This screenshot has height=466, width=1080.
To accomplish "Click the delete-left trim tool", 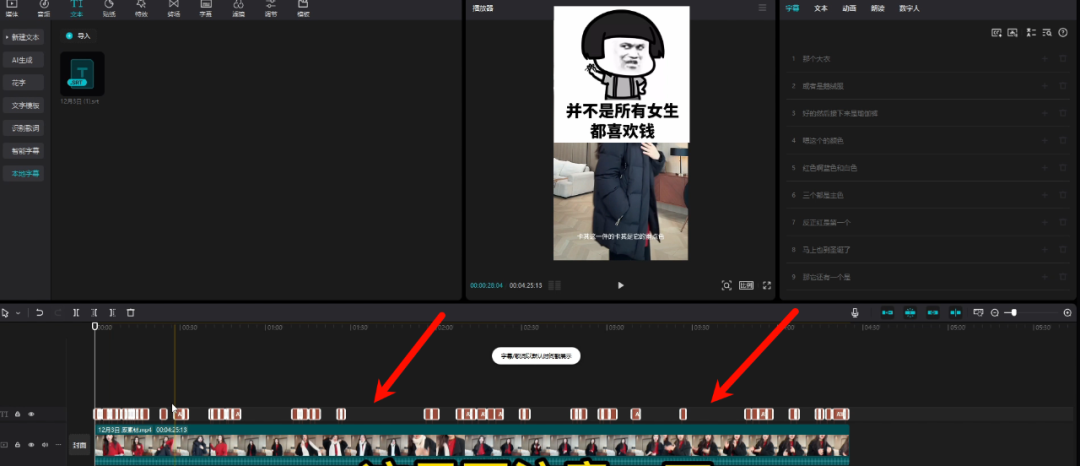I will click(x=94, y=313).
